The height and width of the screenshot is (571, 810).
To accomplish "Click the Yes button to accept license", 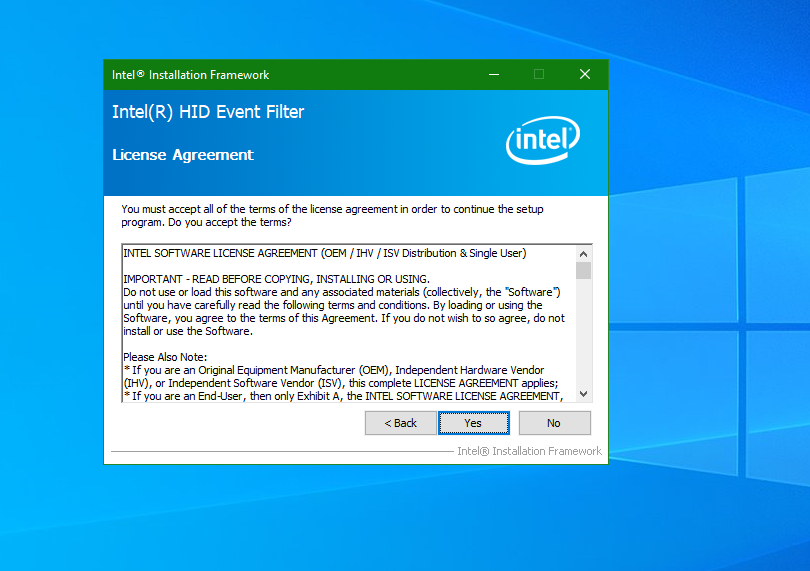I will (474, 423).
